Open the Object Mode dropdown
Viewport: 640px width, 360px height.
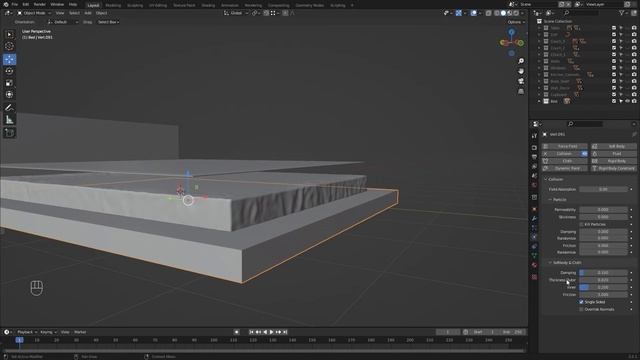(34, 13)
